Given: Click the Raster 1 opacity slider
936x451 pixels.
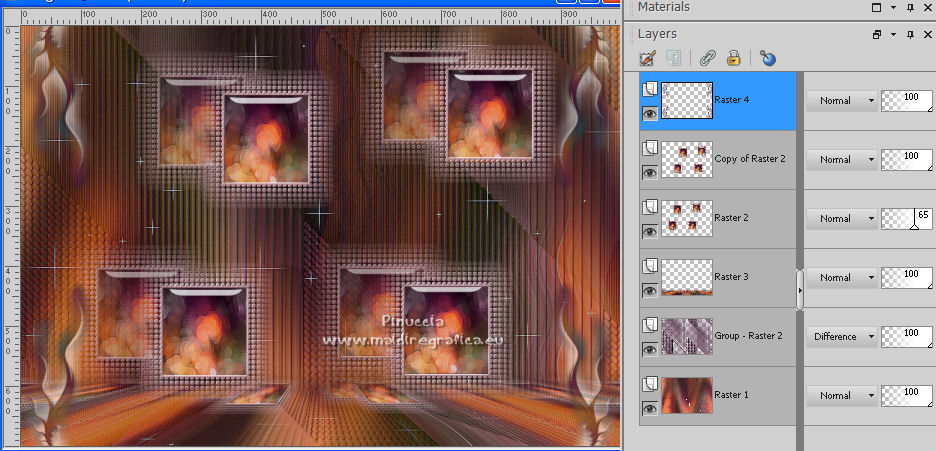Looking at the screenshot, I should (907, 396).
